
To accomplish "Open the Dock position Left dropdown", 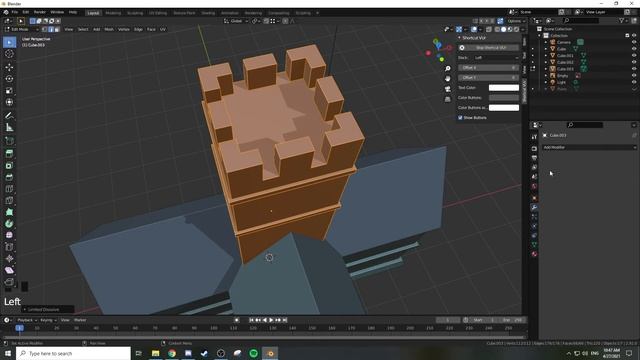I will pos(496,58).
